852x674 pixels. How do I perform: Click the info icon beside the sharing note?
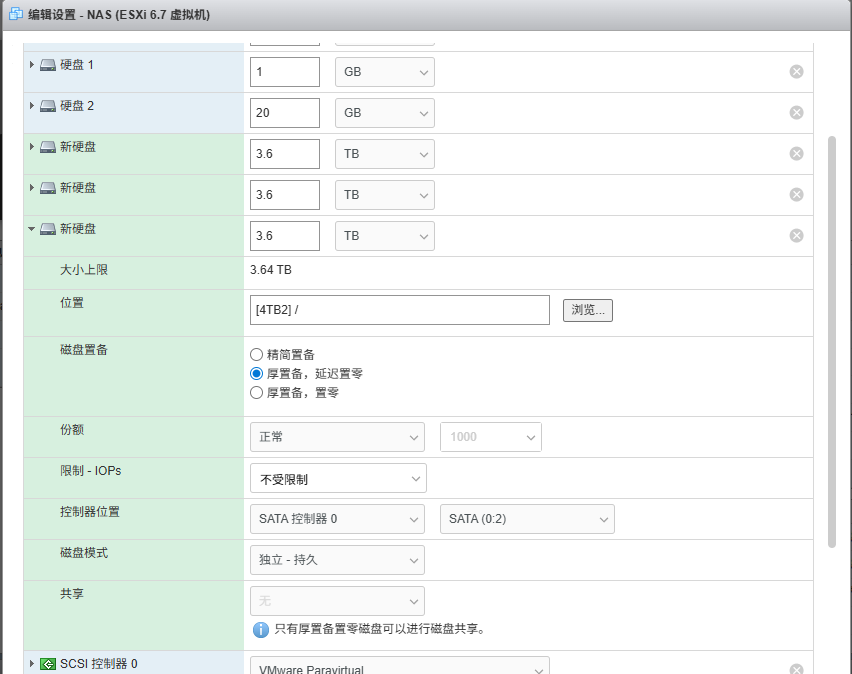coord(261,629)
